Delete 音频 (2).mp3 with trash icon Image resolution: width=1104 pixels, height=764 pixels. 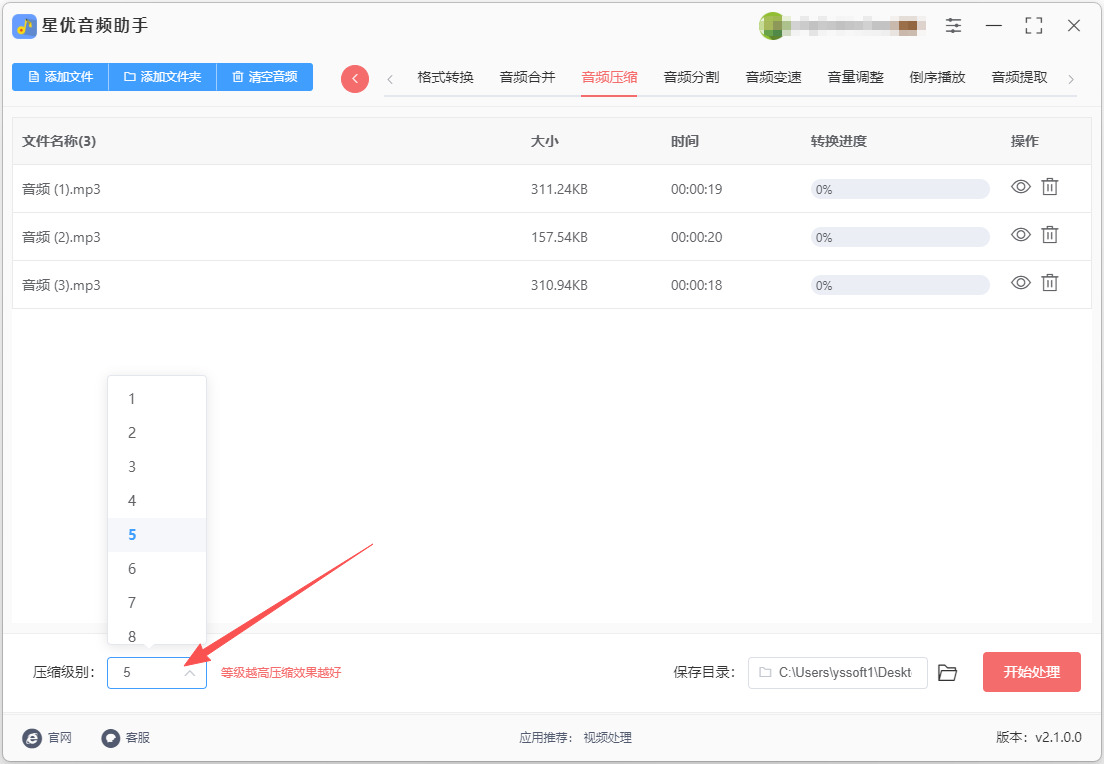click(1050, 234)
